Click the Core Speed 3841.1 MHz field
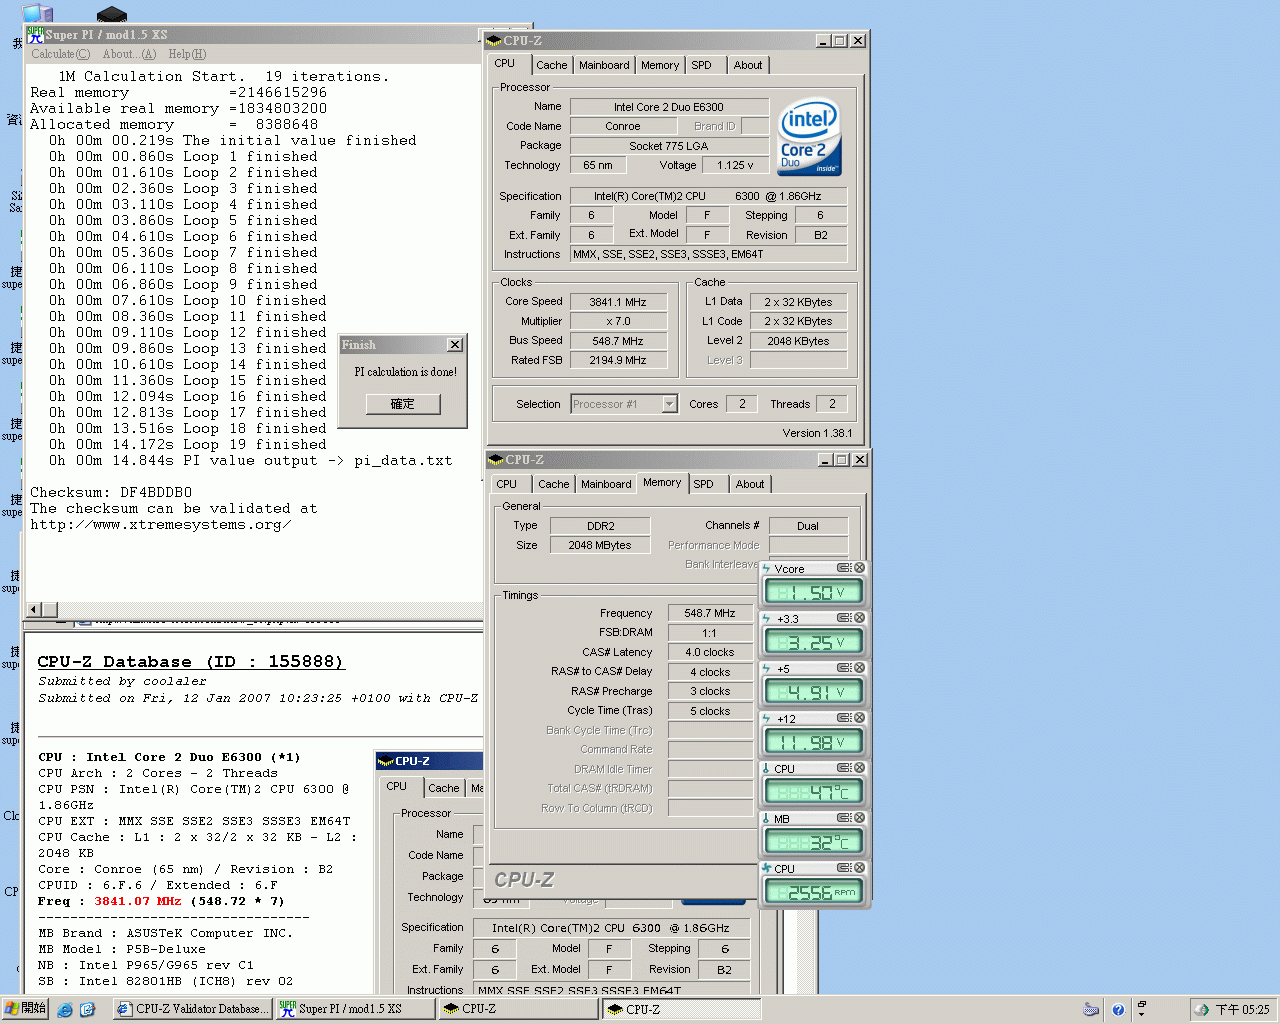 pos(618,302)
